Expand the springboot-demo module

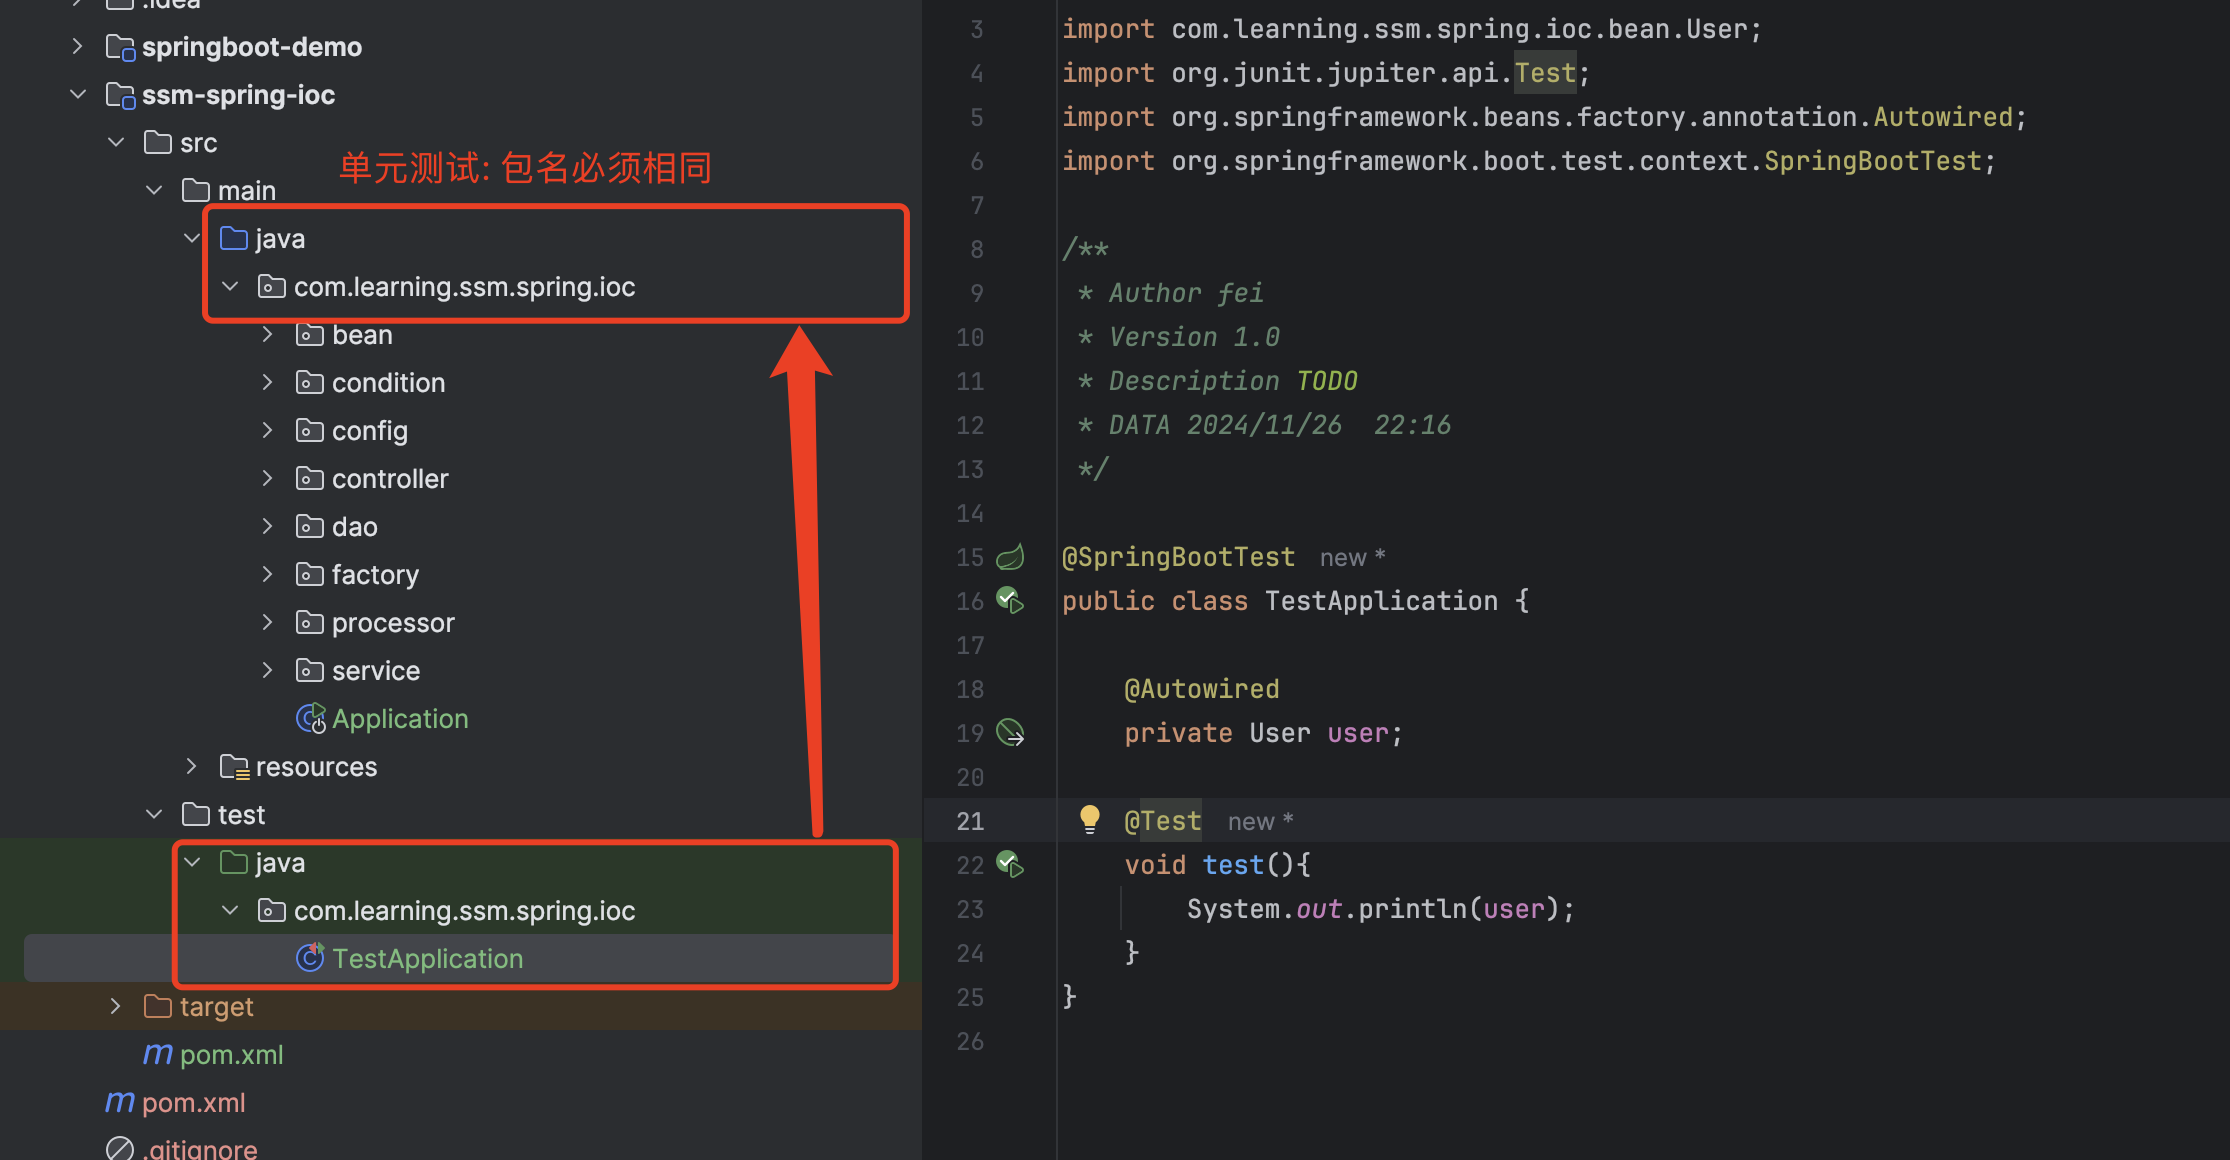(x=78, y=46)
